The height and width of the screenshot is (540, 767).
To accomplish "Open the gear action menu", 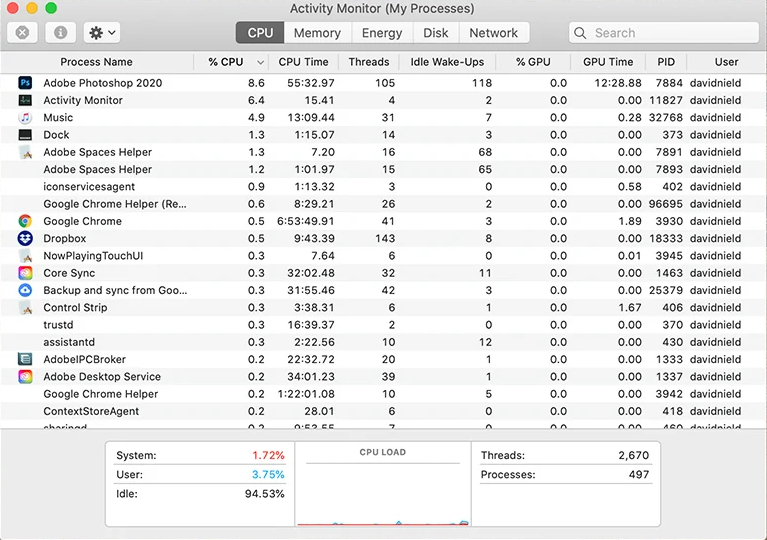I will [102, 33].
